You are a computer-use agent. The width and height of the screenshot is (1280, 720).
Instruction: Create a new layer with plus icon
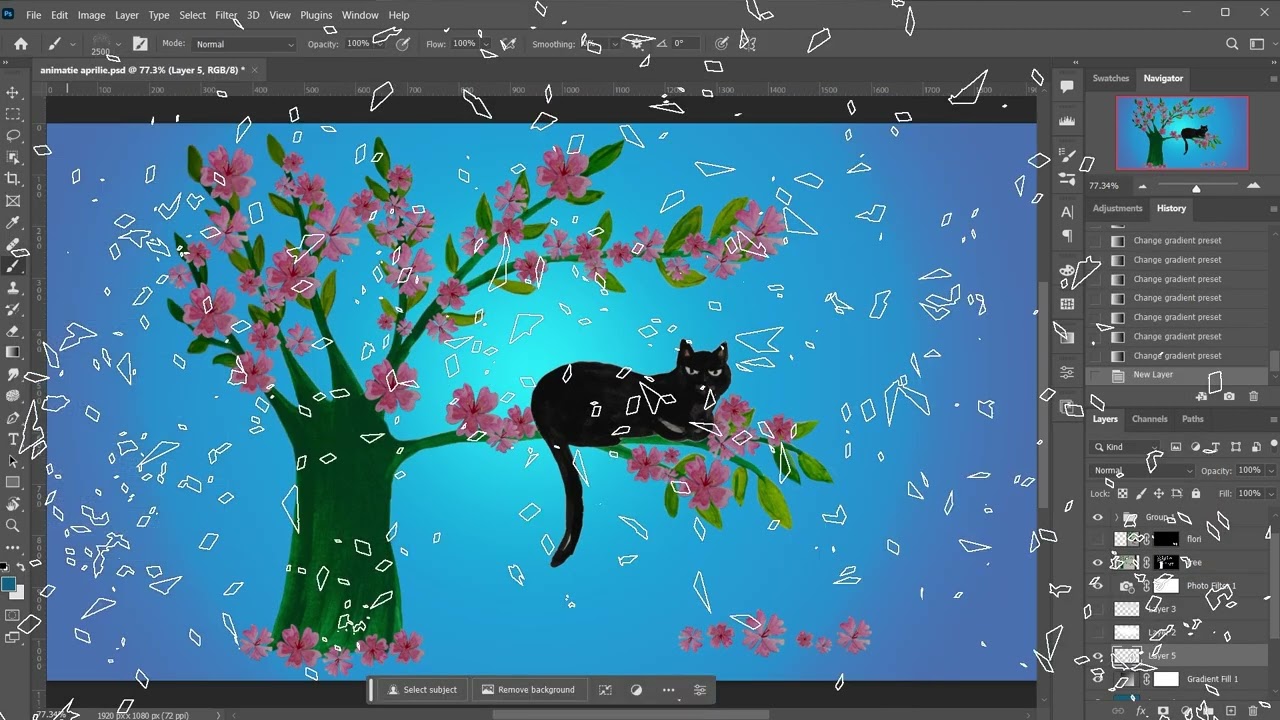(1231, 711)
